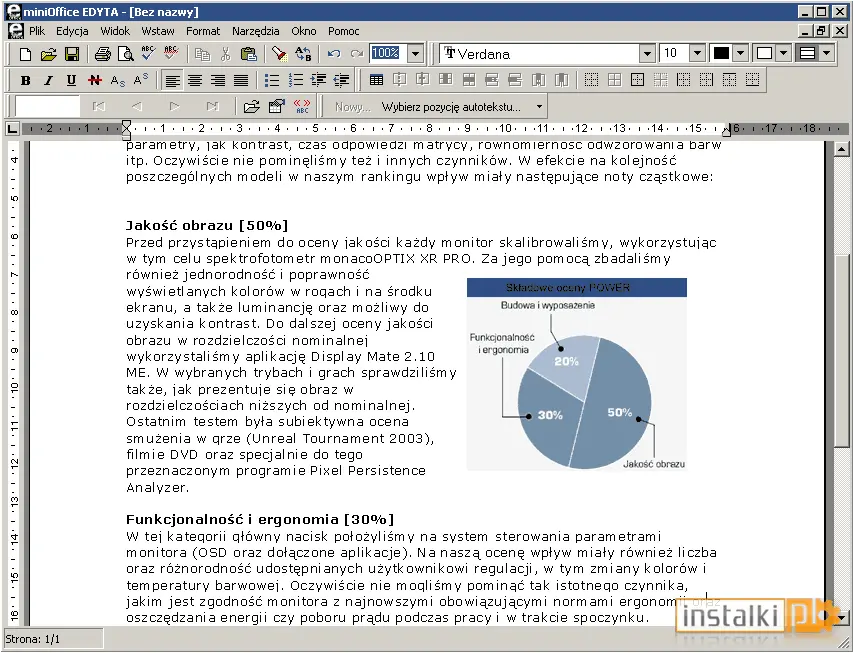Center the paragraph text

[x=195, y=81]
